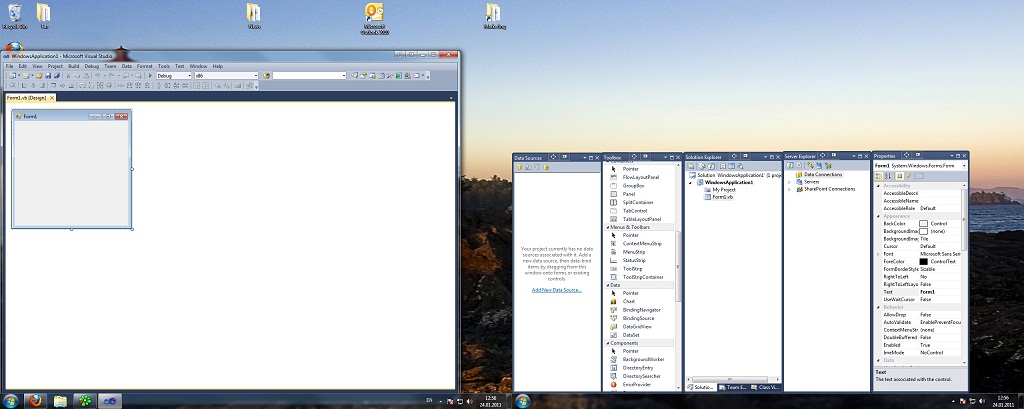1024x409 pixels.
Task: Click the Categorized view icon in Properties
Action: (x=879, y=176)
